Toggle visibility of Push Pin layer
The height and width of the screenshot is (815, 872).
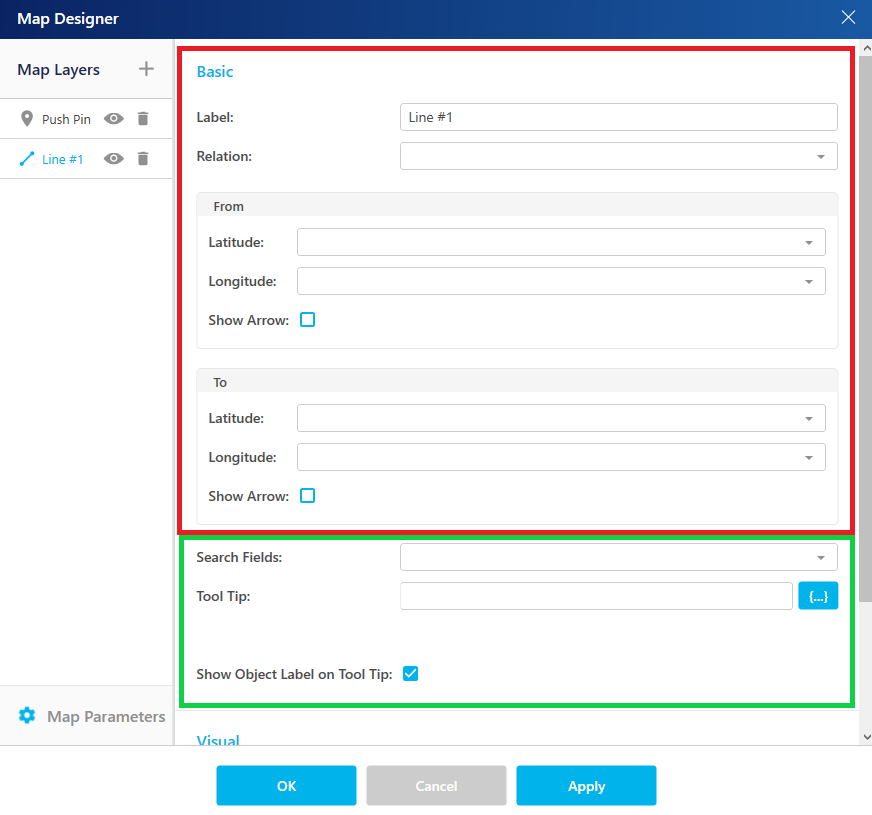pyautogui.click(x=114, y=118)
